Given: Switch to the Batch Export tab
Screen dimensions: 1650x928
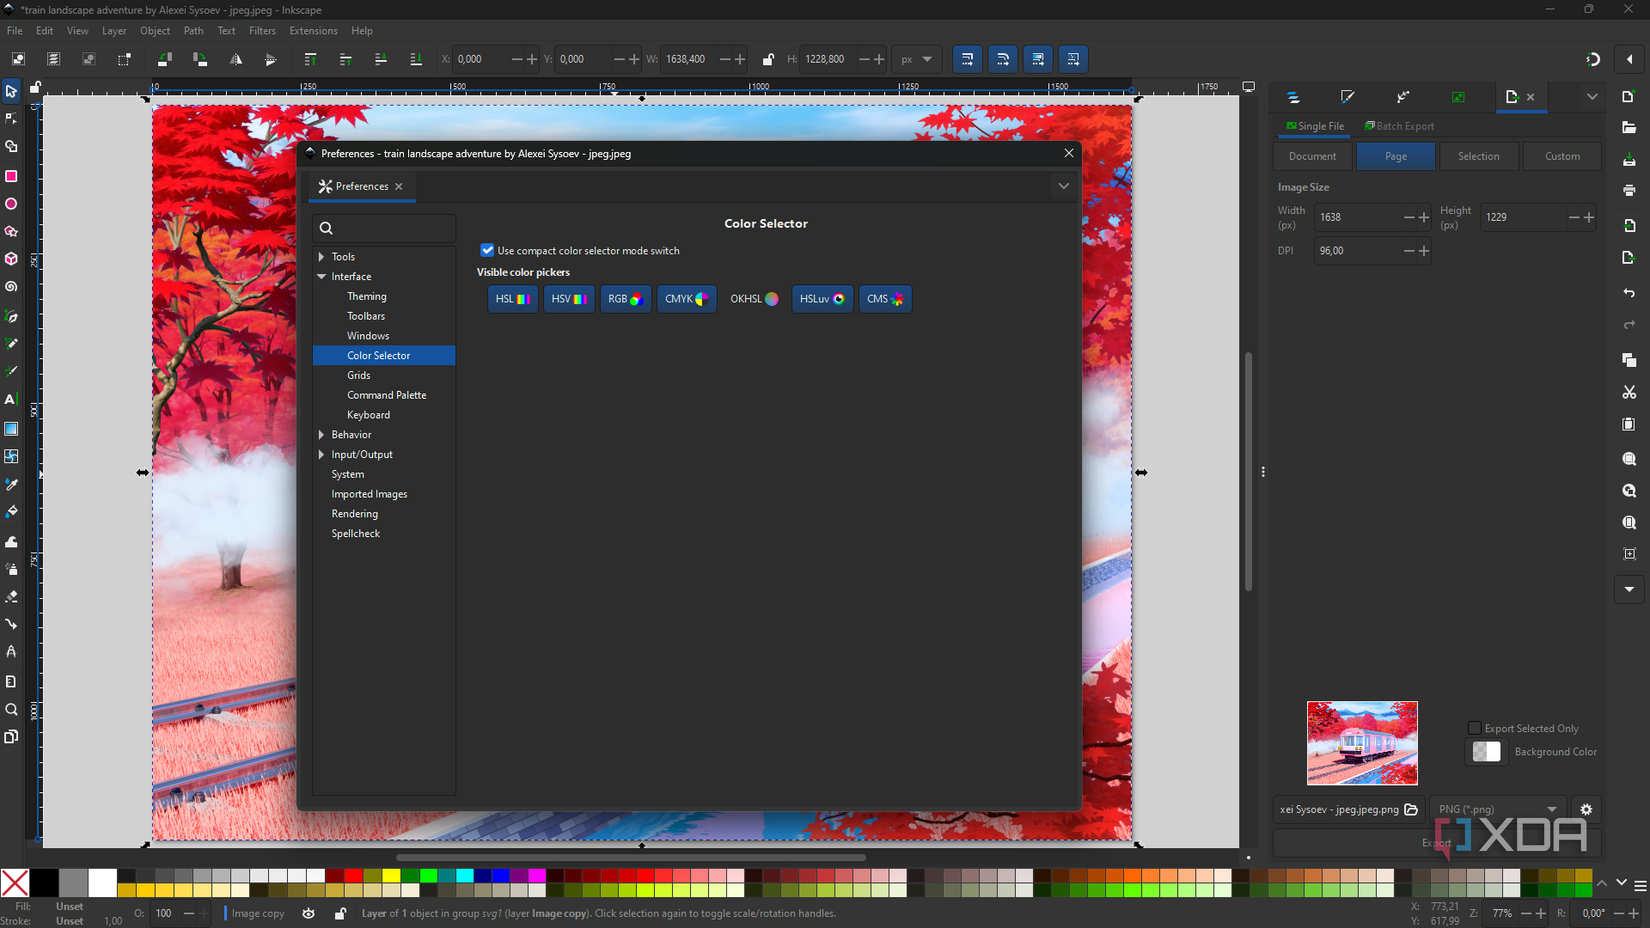Looking at the screenshot, I should point(1400,126).
